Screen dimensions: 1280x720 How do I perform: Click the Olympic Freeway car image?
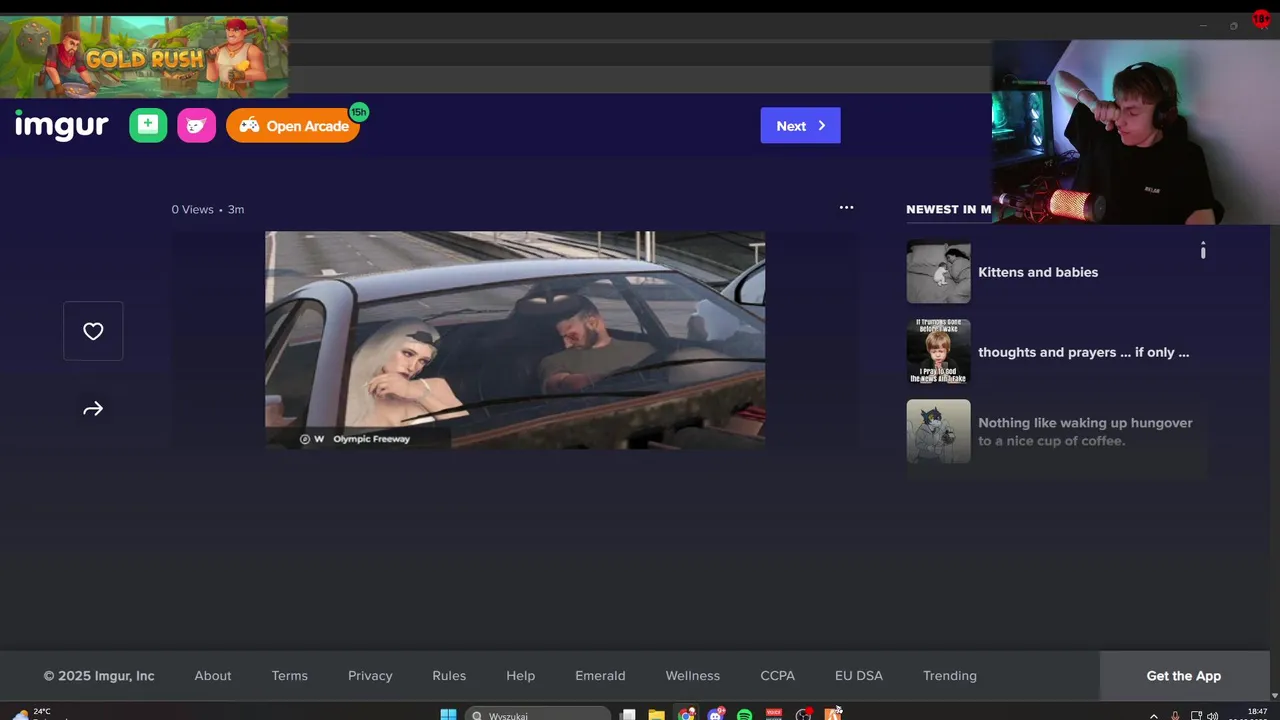point(515,340)
